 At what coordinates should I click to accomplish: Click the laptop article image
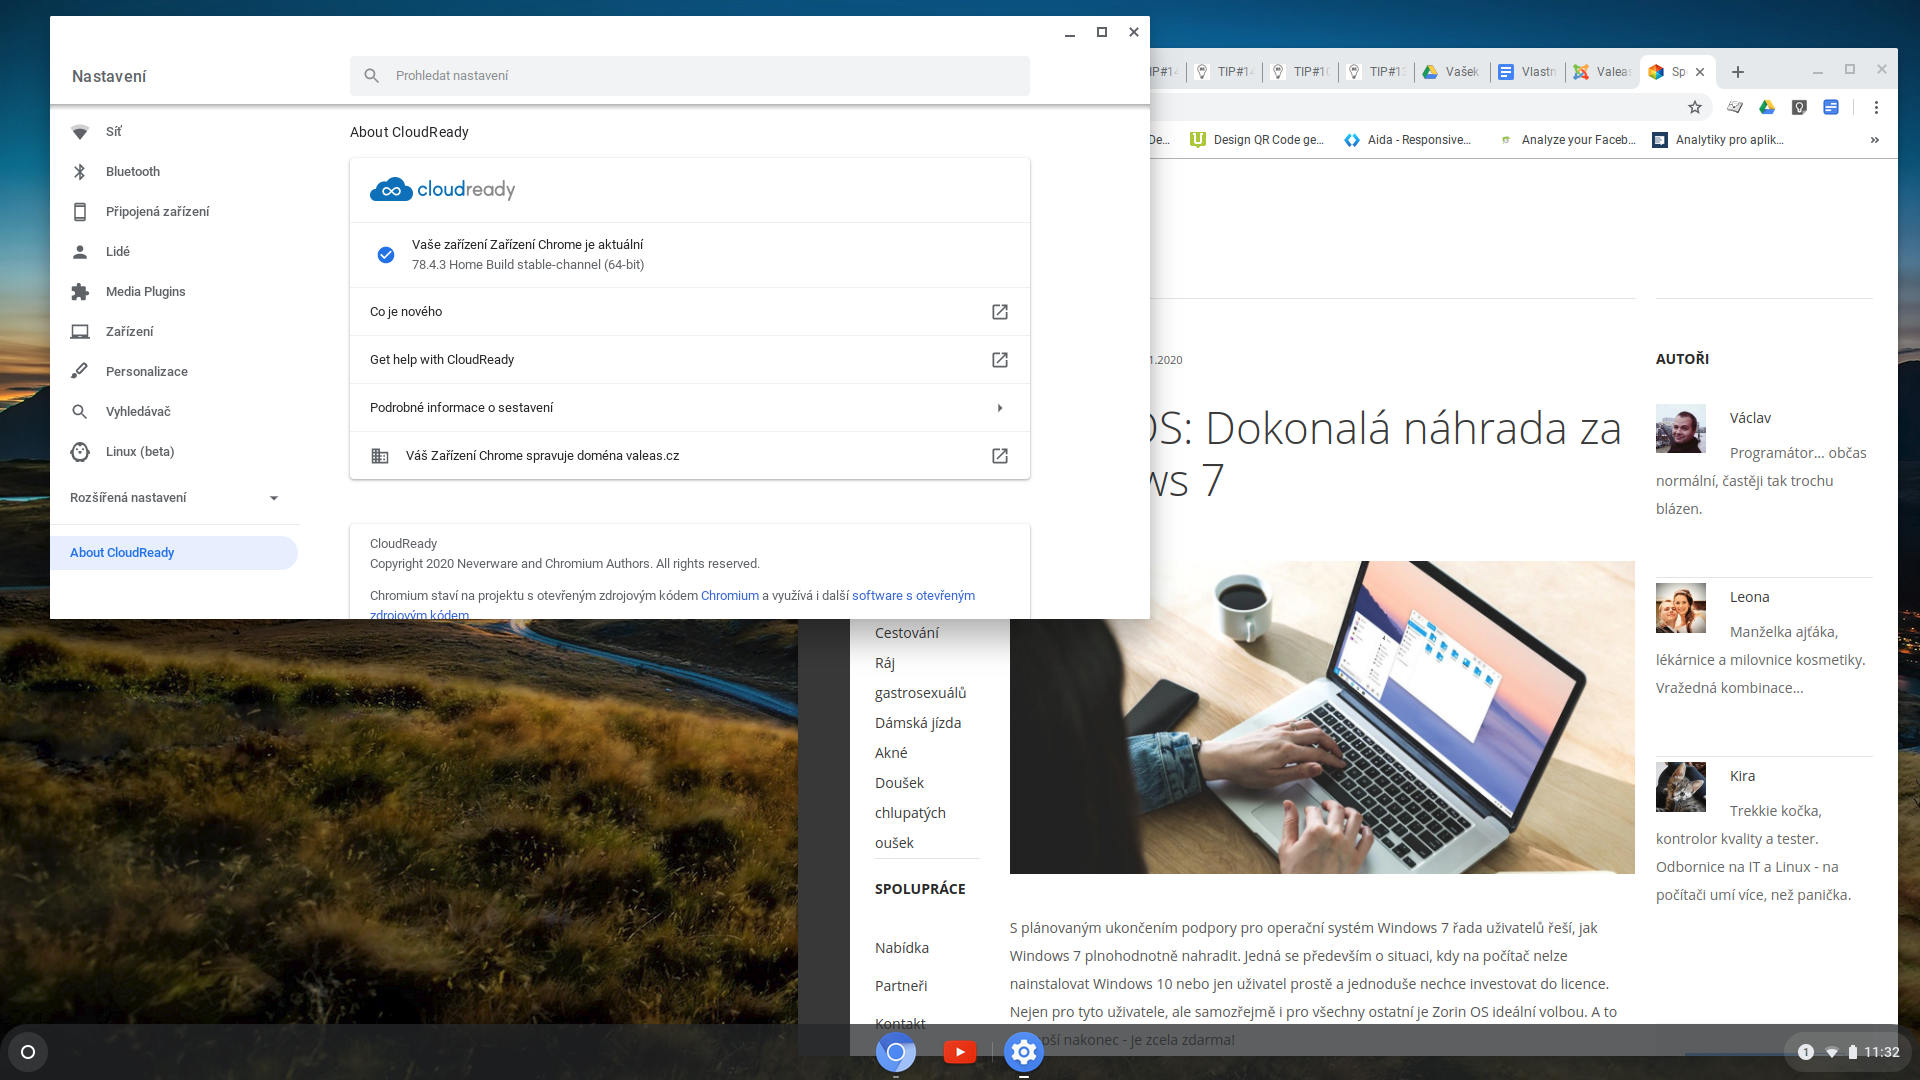coord(1322,718)
